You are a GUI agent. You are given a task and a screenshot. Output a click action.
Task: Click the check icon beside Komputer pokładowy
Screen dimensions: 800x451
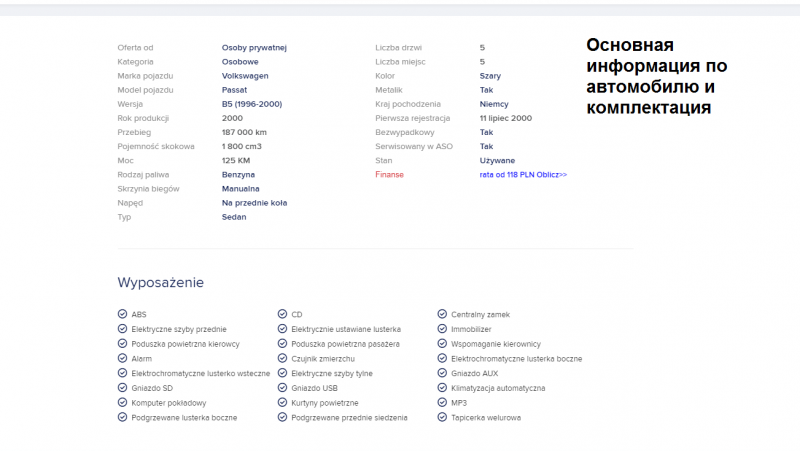[122, 403]
